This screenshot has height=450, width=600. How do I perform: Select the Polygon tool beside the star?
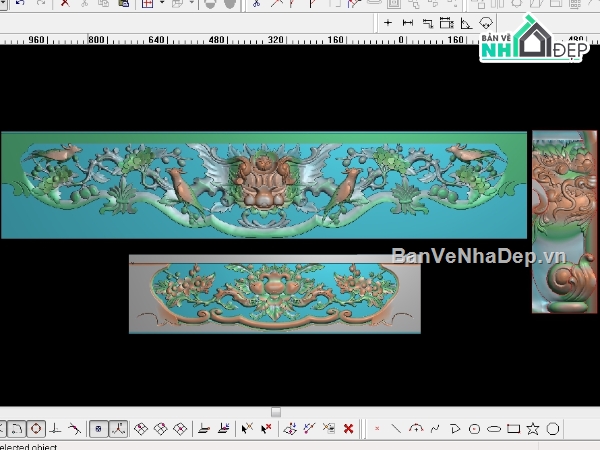click(553, 429)
